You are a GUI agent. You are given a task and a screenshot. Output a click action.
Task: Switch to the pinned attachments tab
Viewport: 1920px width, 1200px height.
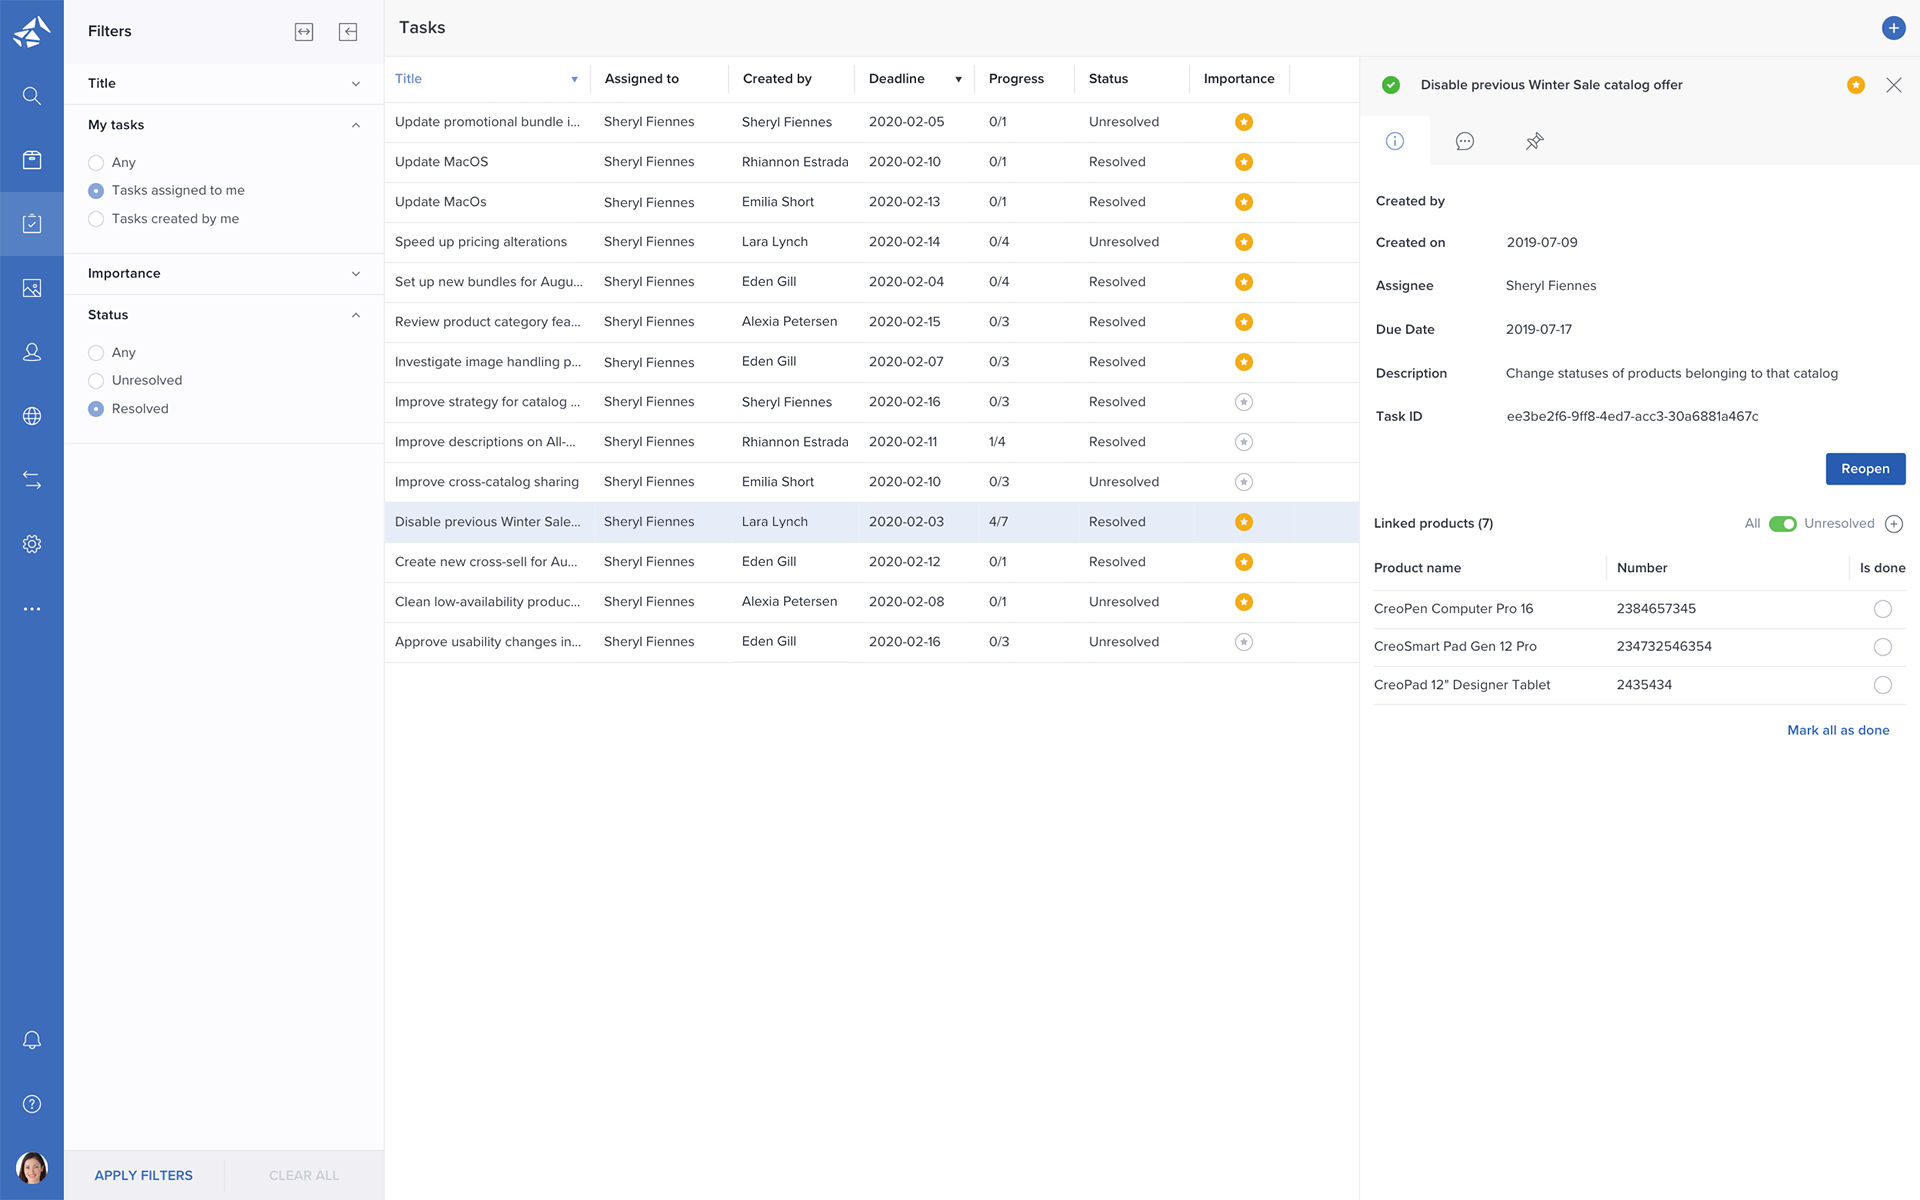1534,141
